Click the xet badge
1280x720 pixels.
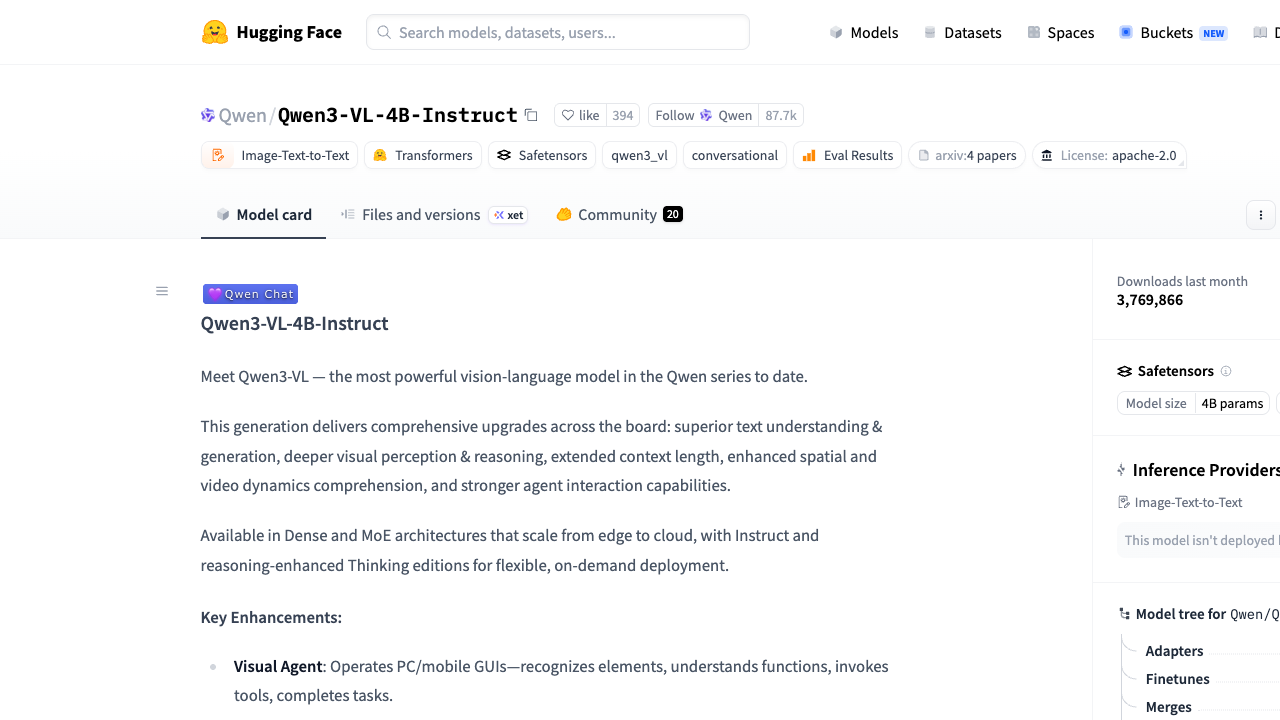(x=508, y=215)
